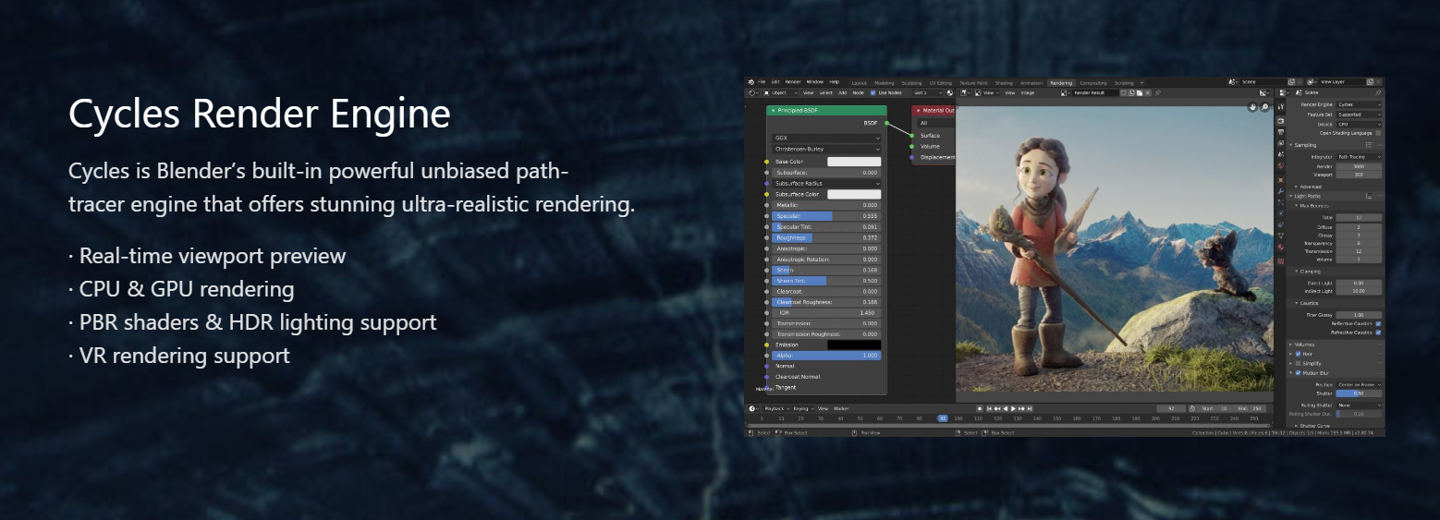Click the material sphere icon after Slot 1
Screen dimensions: 1440x520
(949, 93)
